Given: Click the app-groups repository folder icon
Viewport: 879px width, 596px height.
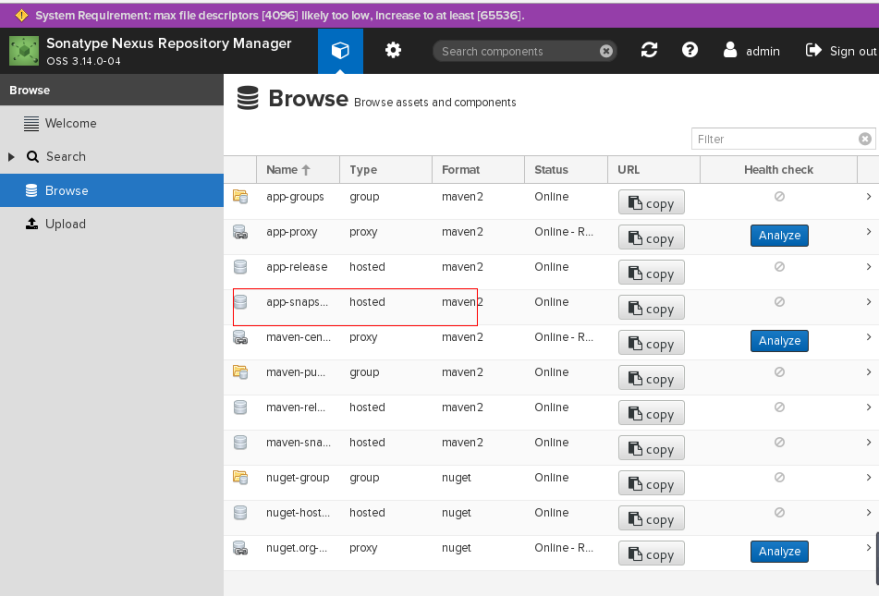Looking at the screenshot, I should 240,197.
